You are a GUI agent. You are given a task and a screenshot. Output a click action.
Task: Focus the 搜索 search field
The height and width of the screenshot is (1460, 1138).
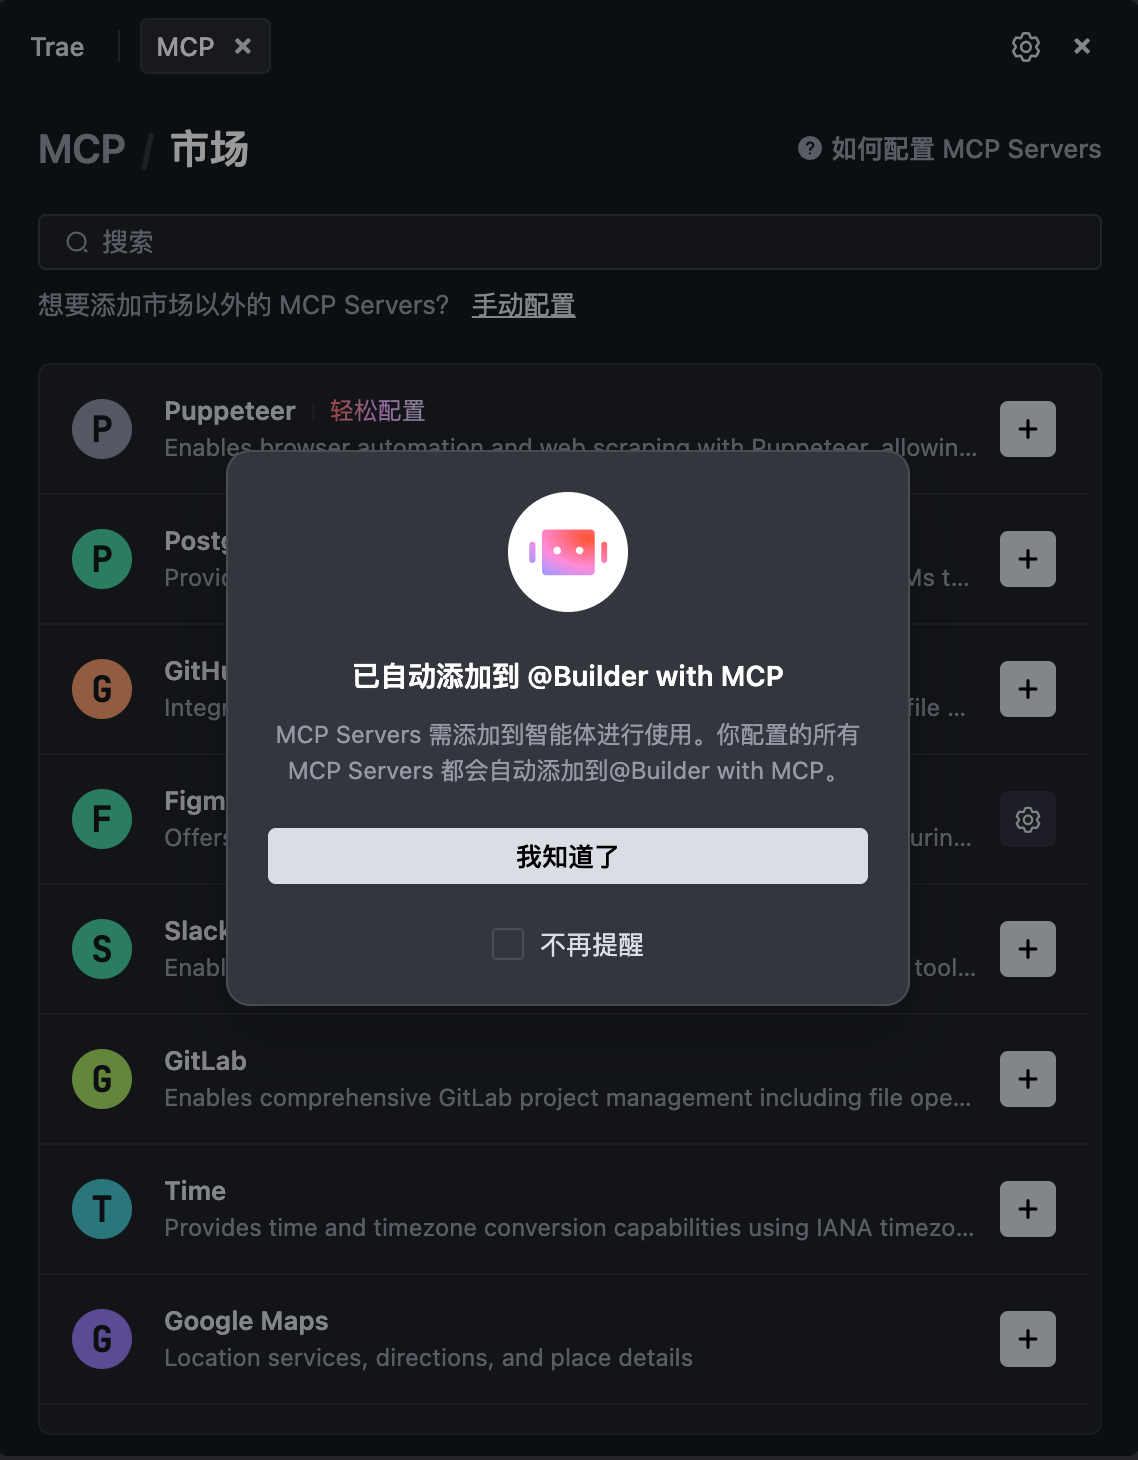(570, 242)
